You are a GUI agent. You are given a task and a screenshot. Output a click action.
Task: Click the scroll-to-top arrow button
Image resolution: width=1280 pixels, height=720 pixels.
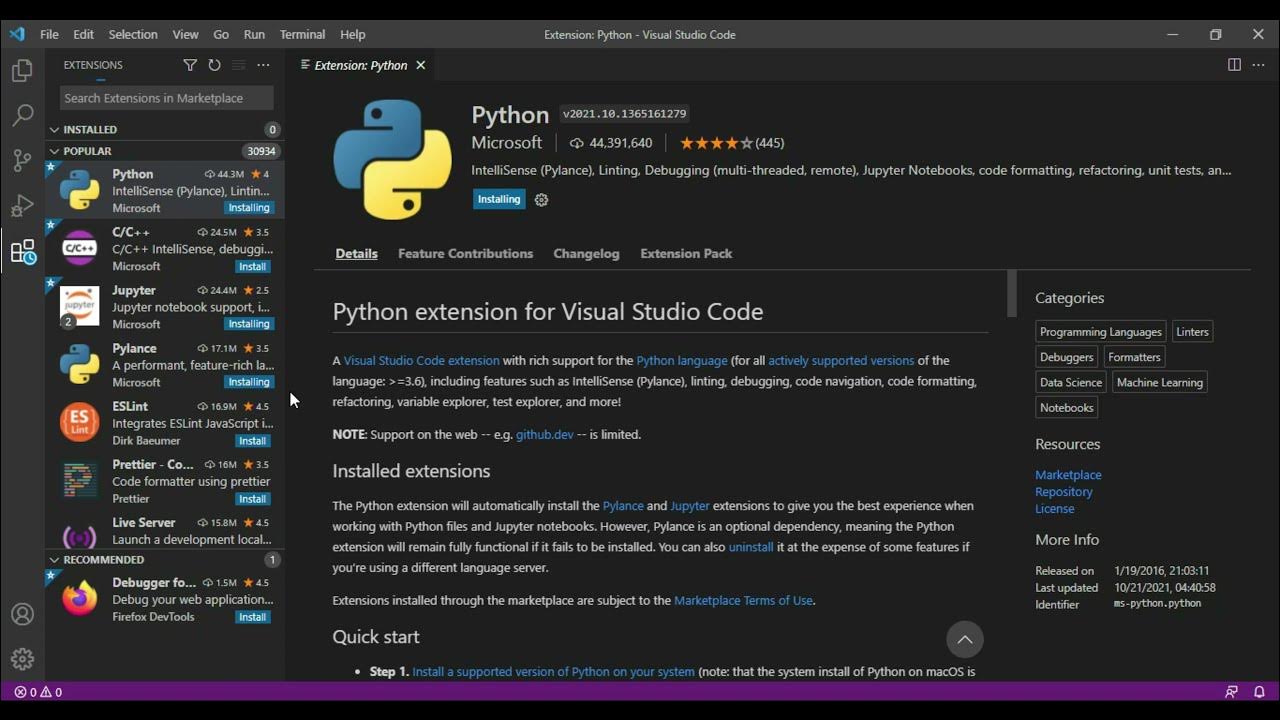pos(965,639)
